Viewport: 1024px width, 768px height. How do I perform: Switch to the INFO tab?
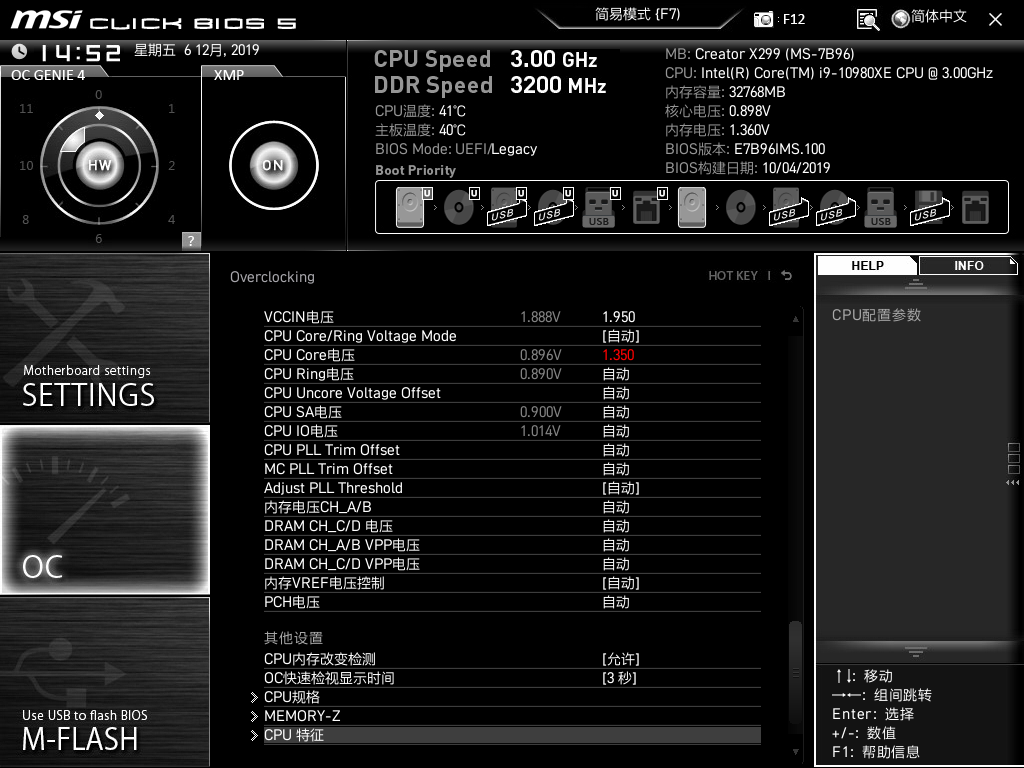(x=968, y=265)
